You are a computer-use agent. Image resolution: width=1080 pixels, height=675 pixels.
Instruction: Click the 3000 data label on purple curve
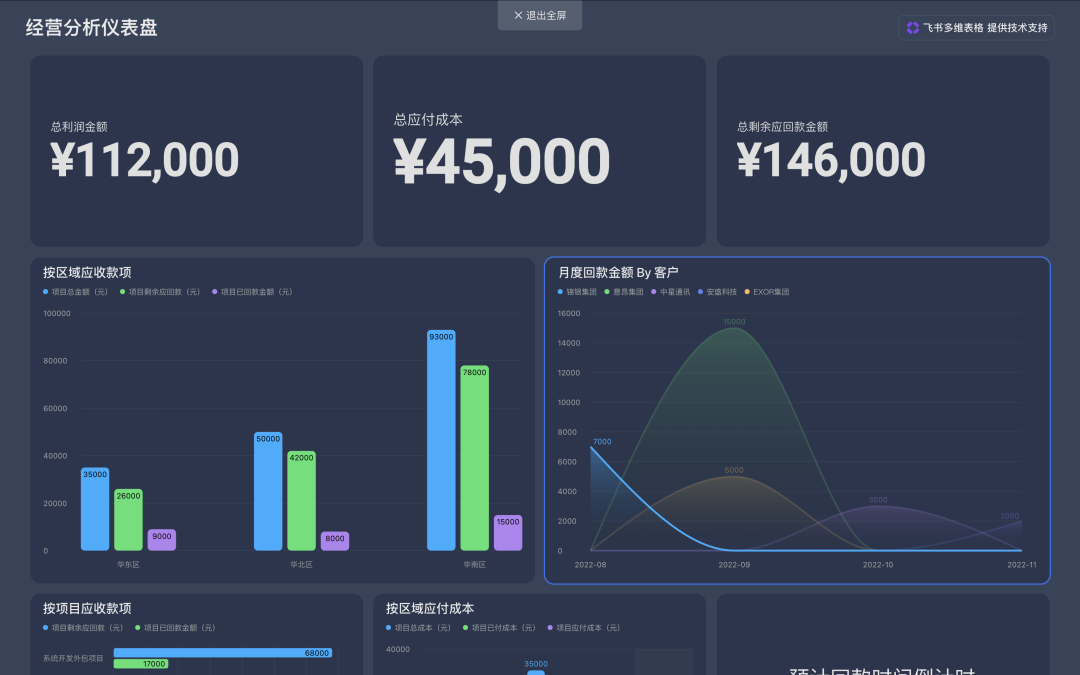tap(878, 500)
